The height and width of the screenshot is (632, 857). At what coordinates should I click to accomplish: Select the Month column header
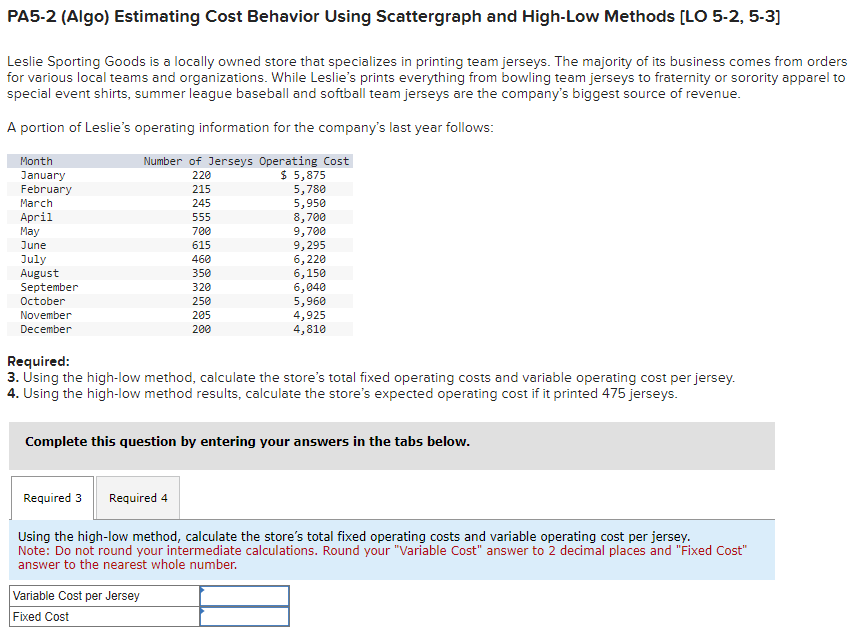[x=35, y=160]
